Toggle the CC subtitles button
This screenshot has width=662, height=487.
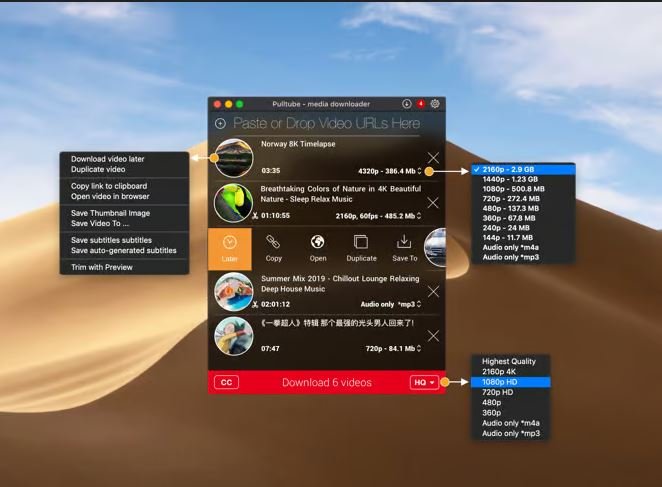[x=227, y=382]
